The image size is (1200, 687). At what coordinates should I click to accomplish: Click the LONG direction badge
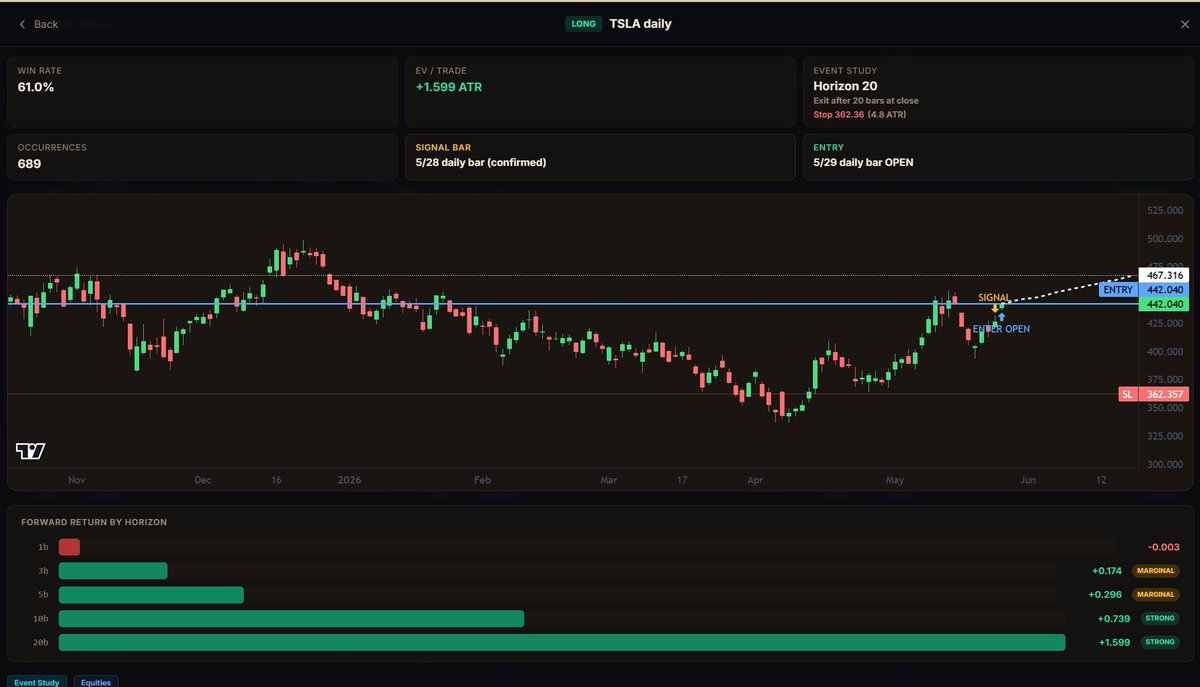coord(583,24)
